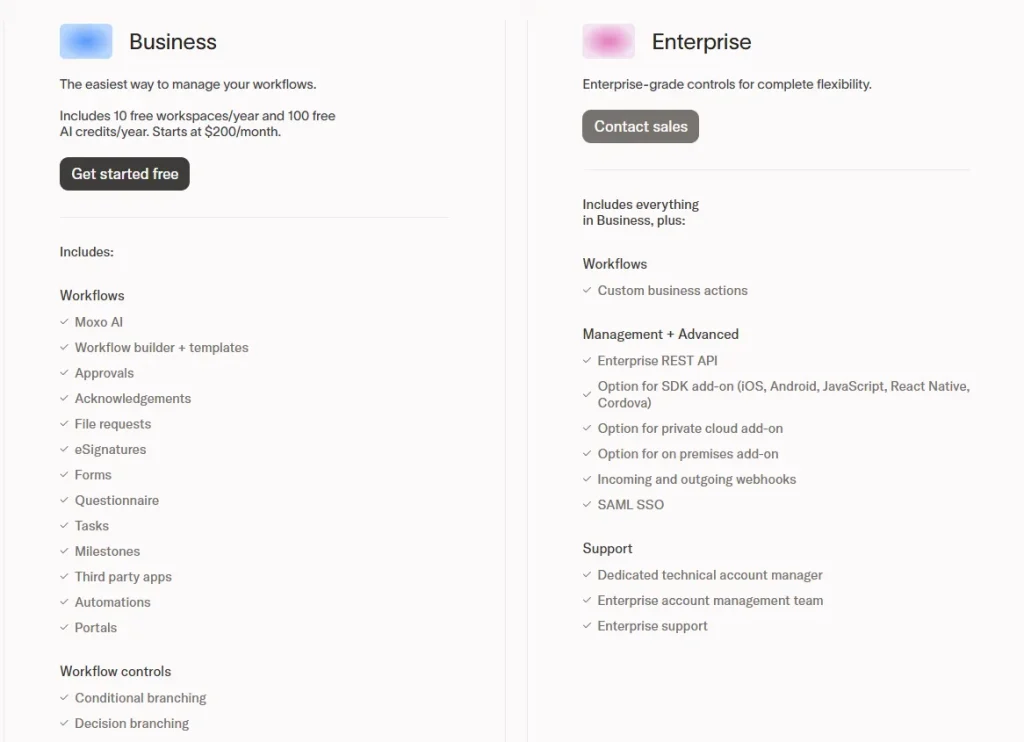Viewport: 1024px width, 742px height.
Task: Click the Enterprise plan pink gradient icon
Action: (x=608, y=40)
